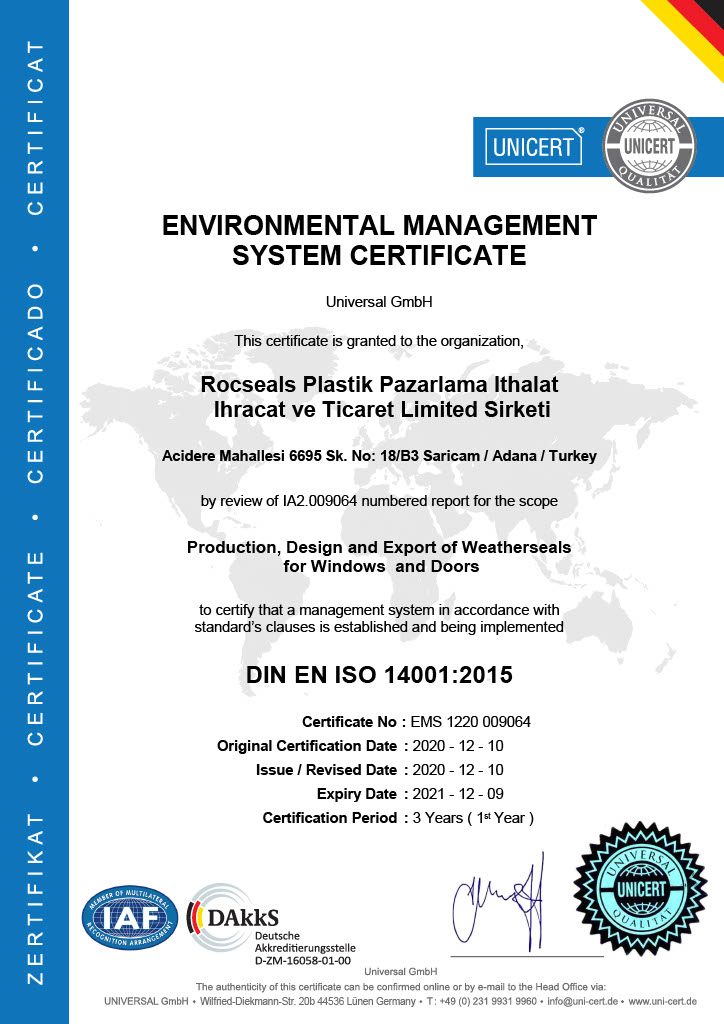724x1024 pixels.
Task: Click the original certification date value 2020 - 12 - 10
Action: tap(458, 746)
